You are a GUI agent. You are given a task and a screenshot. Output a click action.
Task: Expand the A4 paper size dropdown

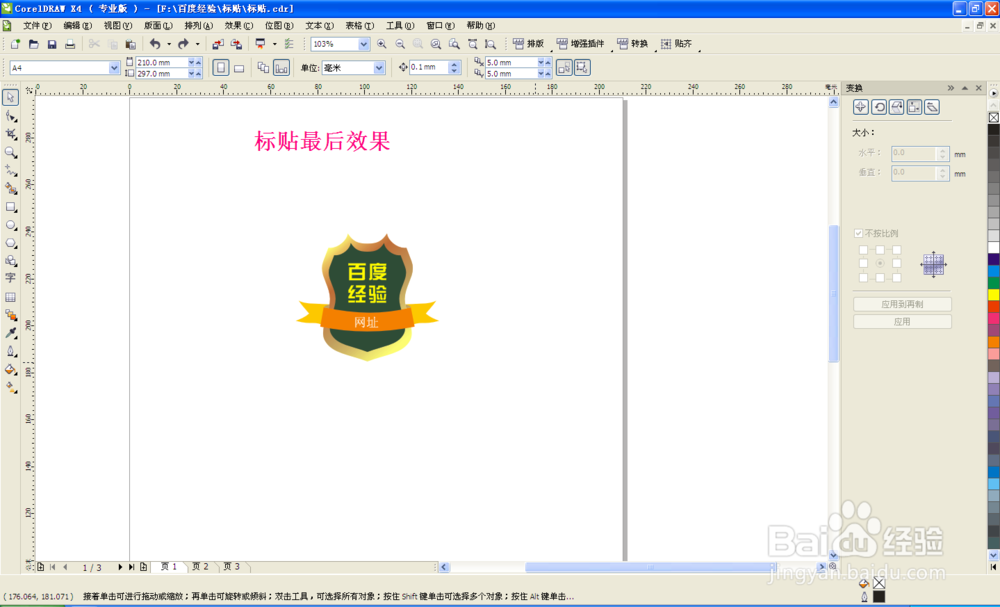(113, 66)
